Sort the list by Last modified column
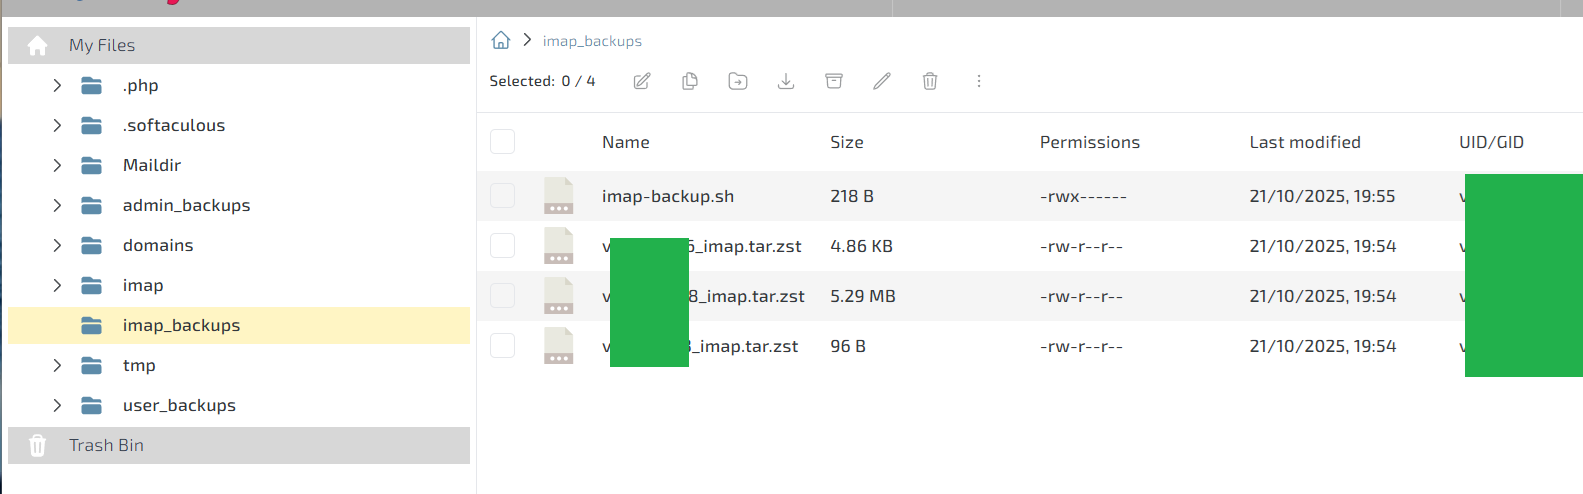This screenshot has height=494, width=1583. click(1304, 142)
